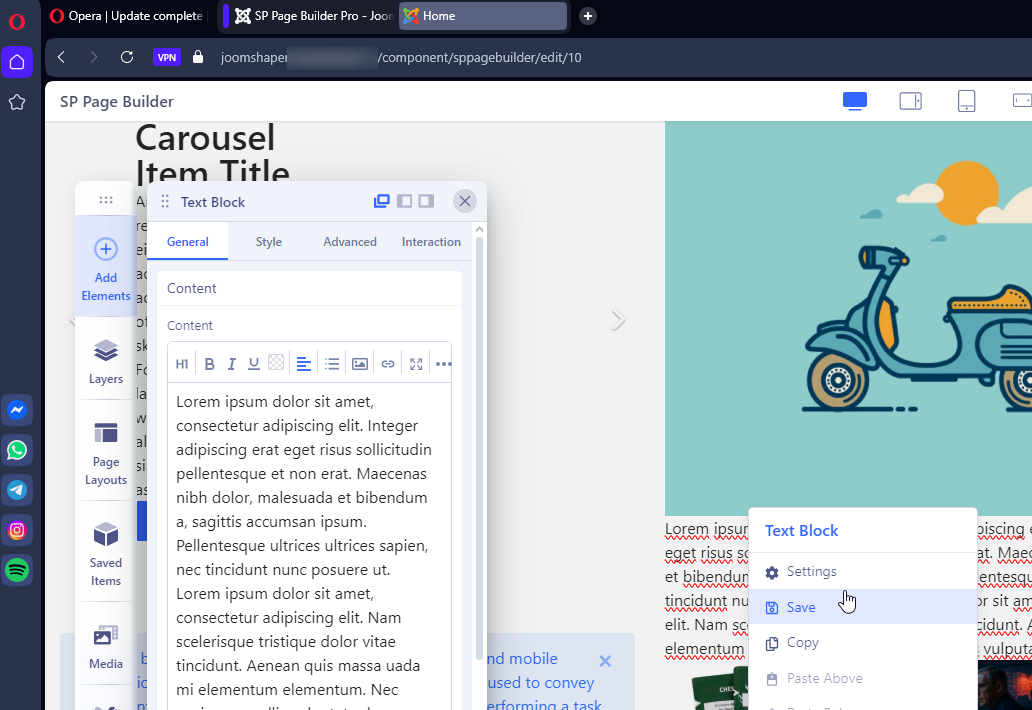1032x710 pixels.
Task: Apply italic formatting in the editor
Action: 232,364
